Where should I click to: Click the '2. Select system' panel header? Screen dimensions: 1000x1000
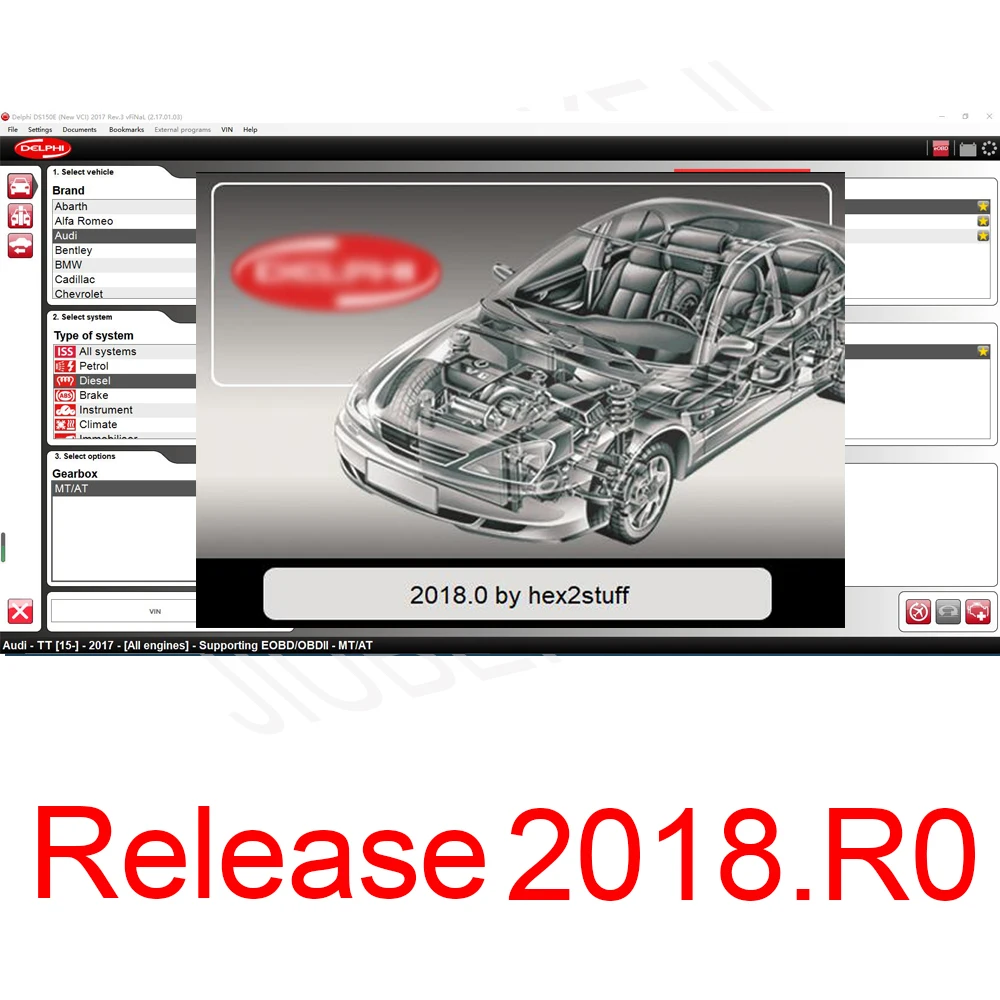point(82,317)
